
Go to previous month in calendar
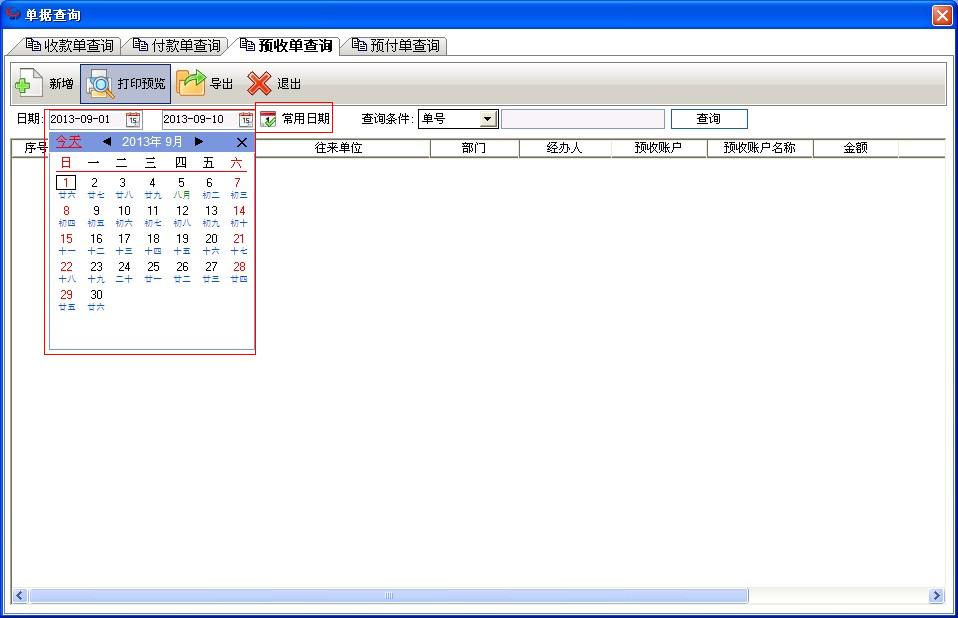(x=107, y=142)
